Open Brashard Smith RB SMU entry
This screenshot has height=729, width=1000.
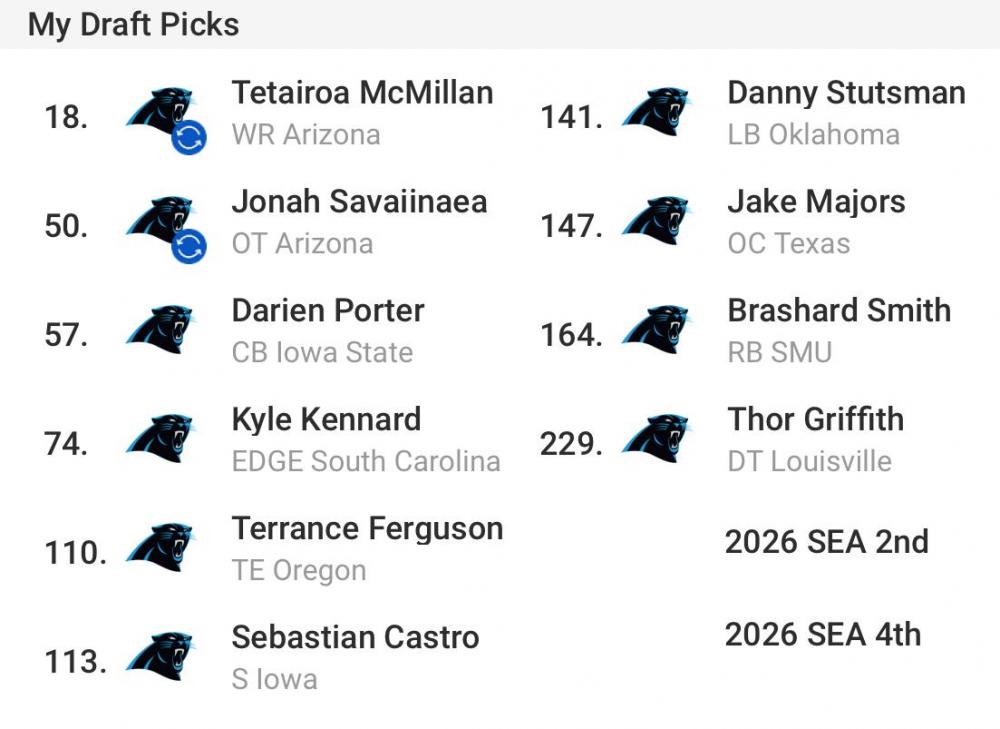(838, 331)
